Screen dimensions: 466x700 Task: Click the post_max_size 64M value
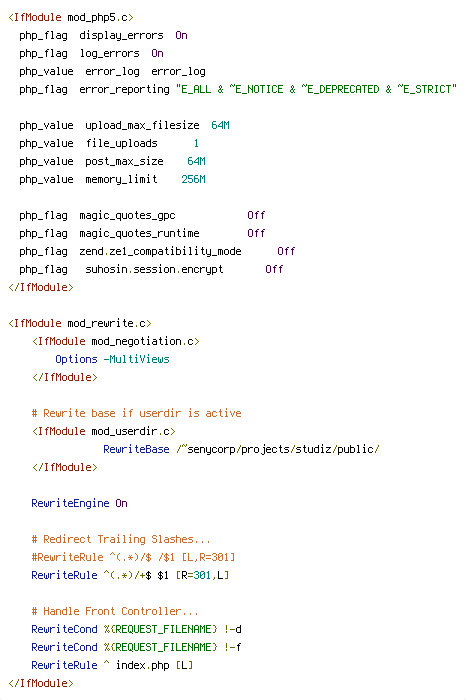196,161
